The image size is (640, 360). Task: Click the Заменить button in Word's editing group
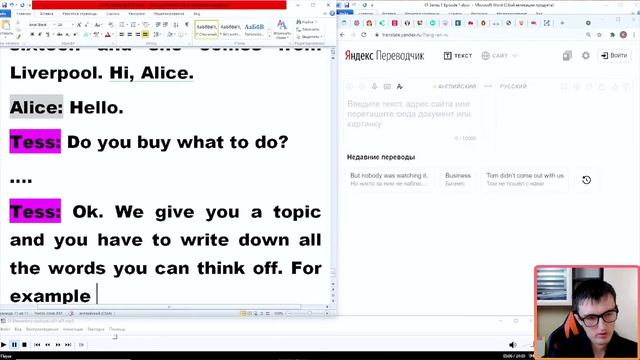[308, 29]
